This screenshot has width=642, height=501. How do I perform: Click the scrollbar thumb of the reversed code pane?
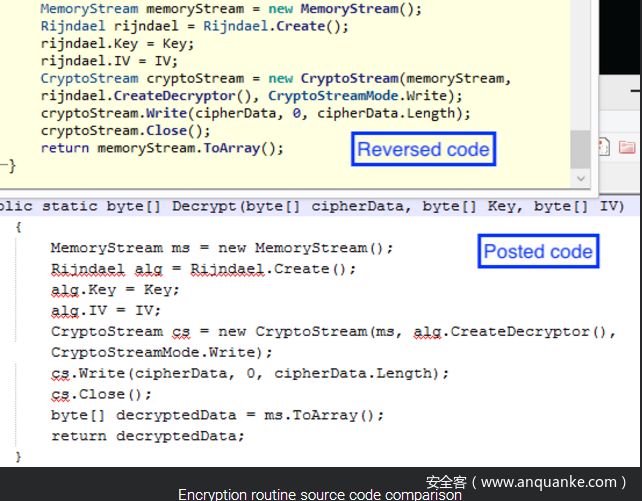[x=580, y=149]
